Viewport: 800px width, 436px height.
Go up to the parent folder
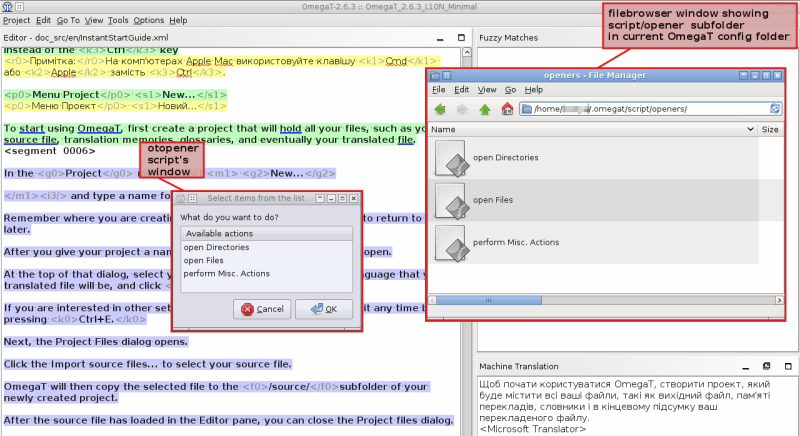pos(486,108)
